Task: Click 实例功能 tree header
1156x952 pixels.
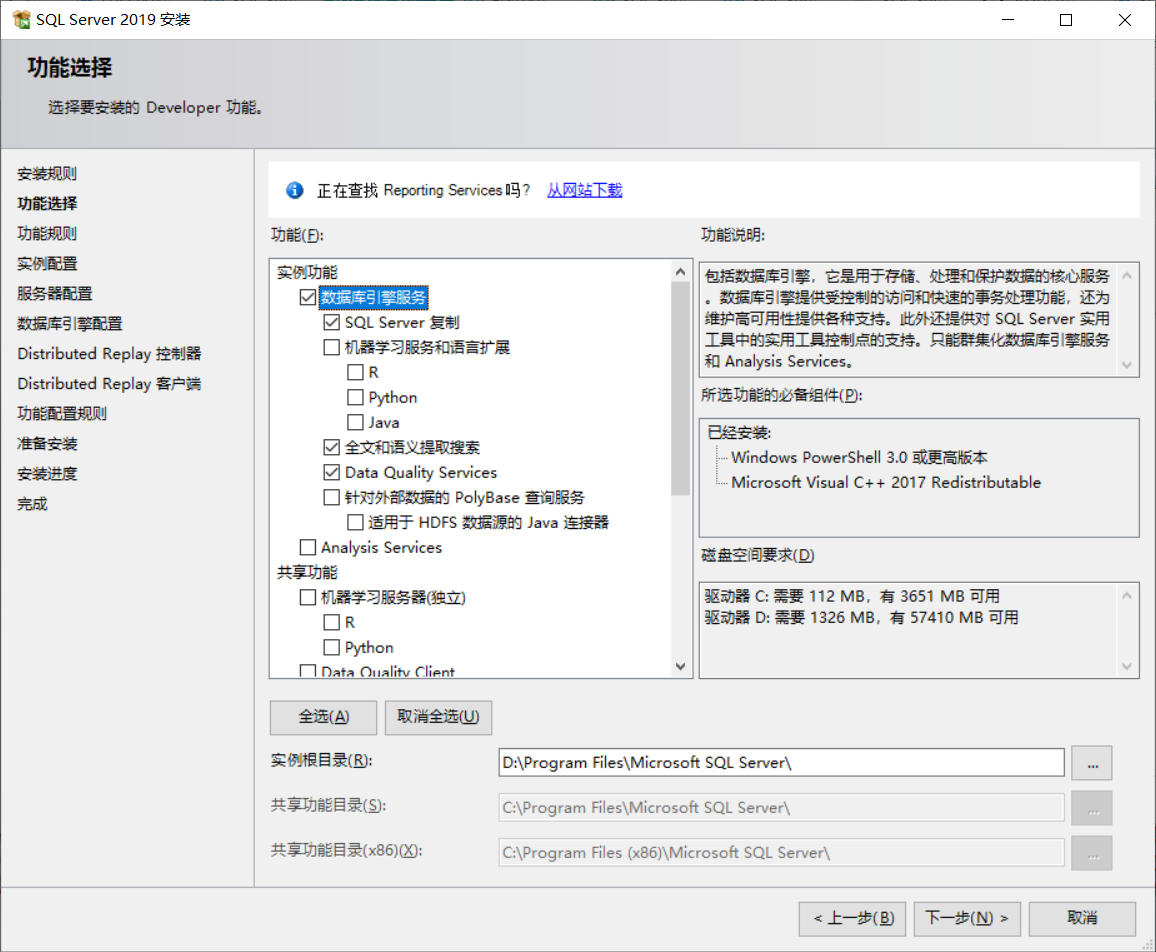Action: click(x=307, y=273)
